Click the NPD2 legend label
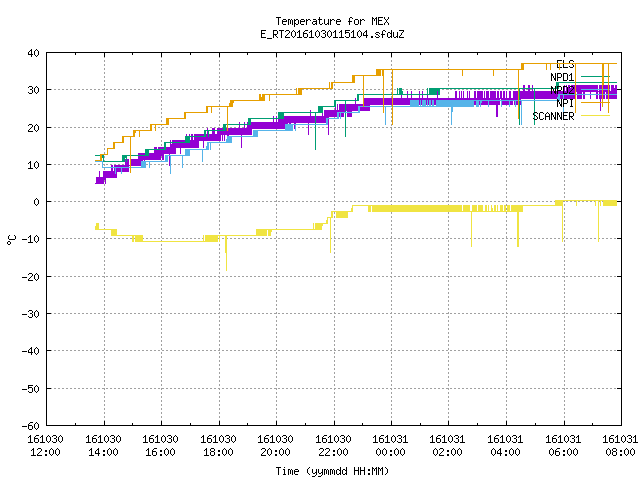The height and width of the screenshot is (480, 640). click(562, 90)
